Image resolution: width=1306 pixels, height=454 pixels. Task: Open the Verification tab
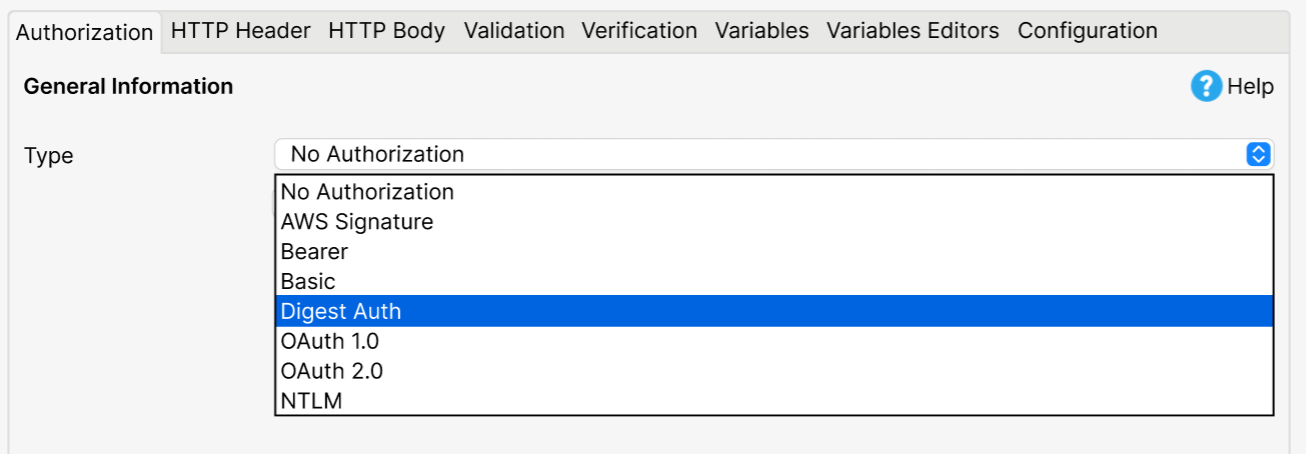coord(639,31)
